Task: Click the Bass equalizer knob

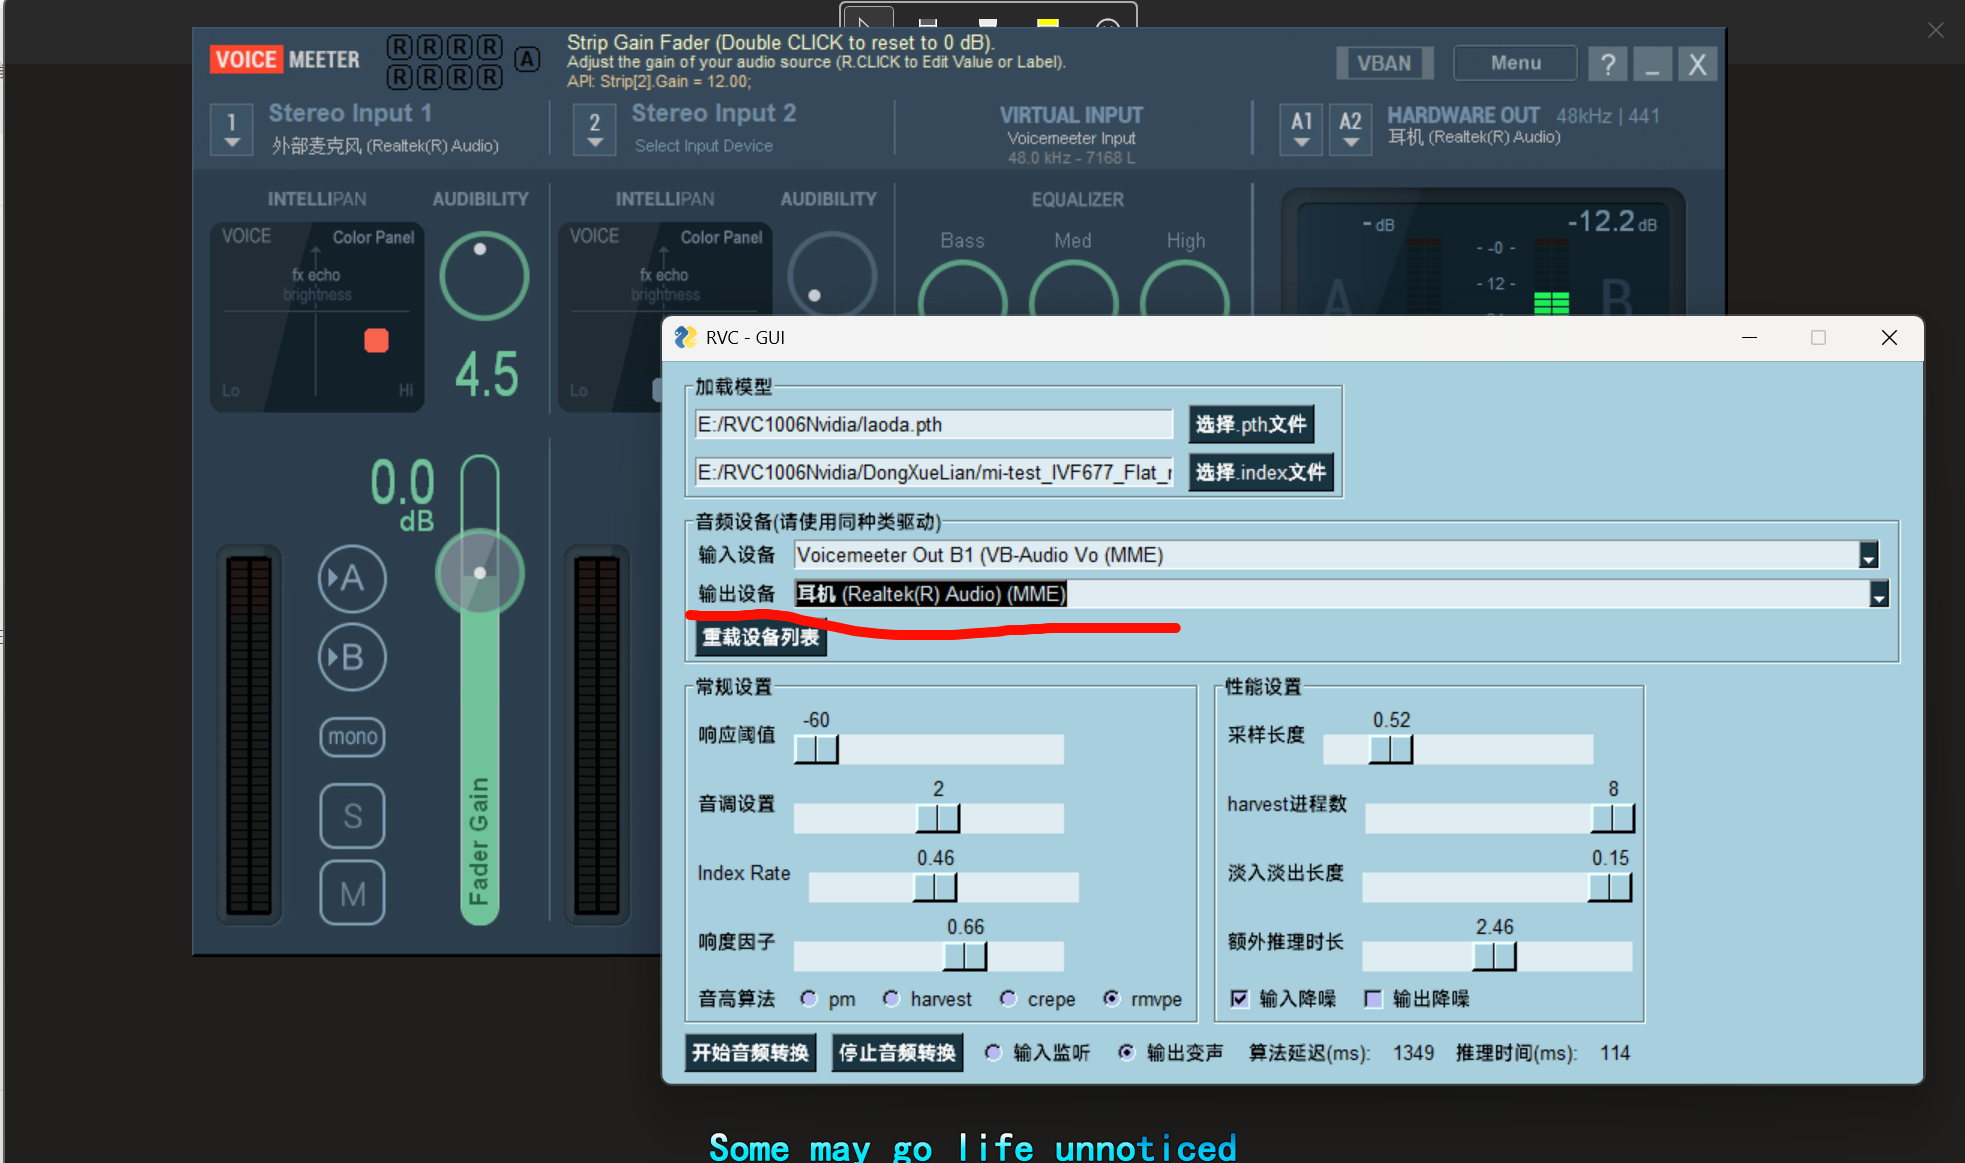Action: [x=963, y=288]
